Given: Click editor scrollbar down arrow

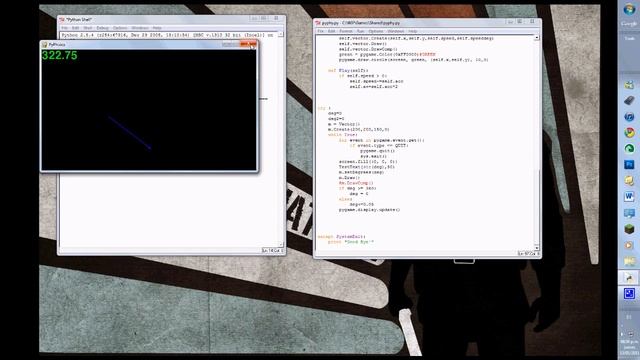Looking at the screenshot, I should tap(537, 247).
